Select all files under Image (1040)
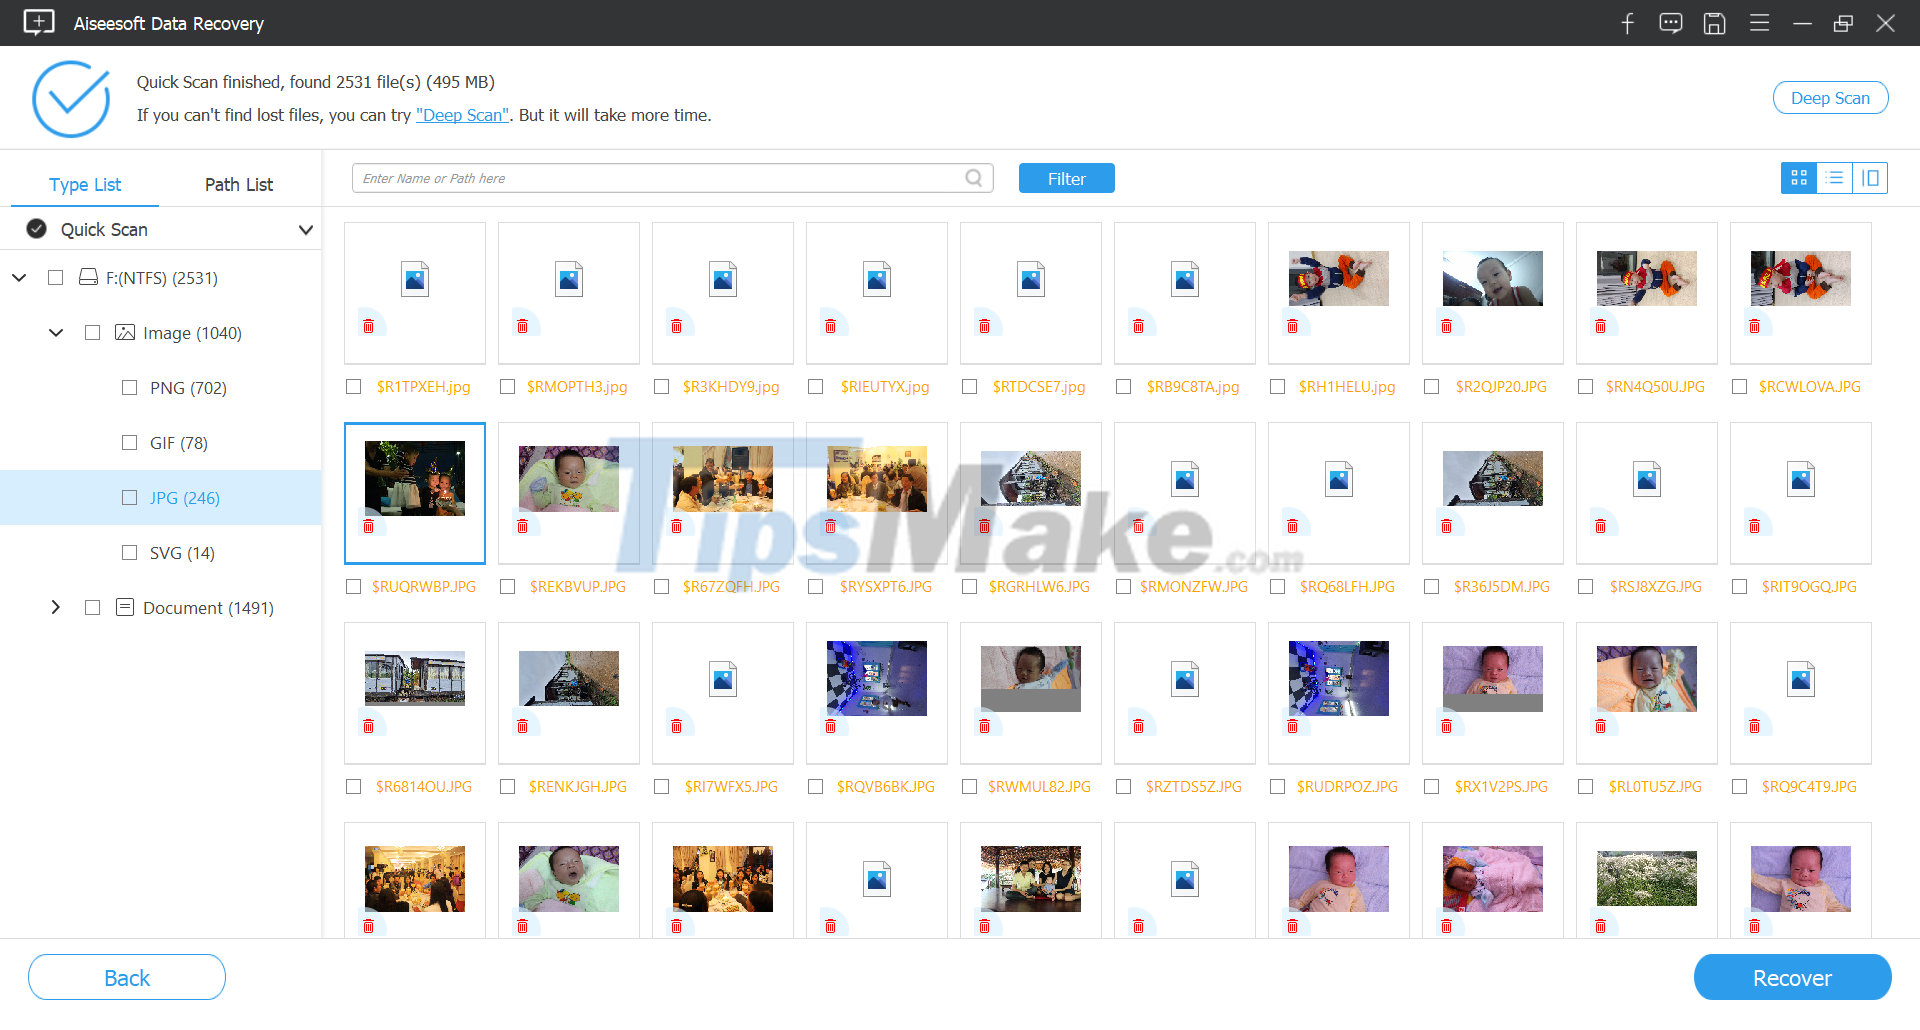Screen dimensions: 1920x1030 tap(93, 332)
